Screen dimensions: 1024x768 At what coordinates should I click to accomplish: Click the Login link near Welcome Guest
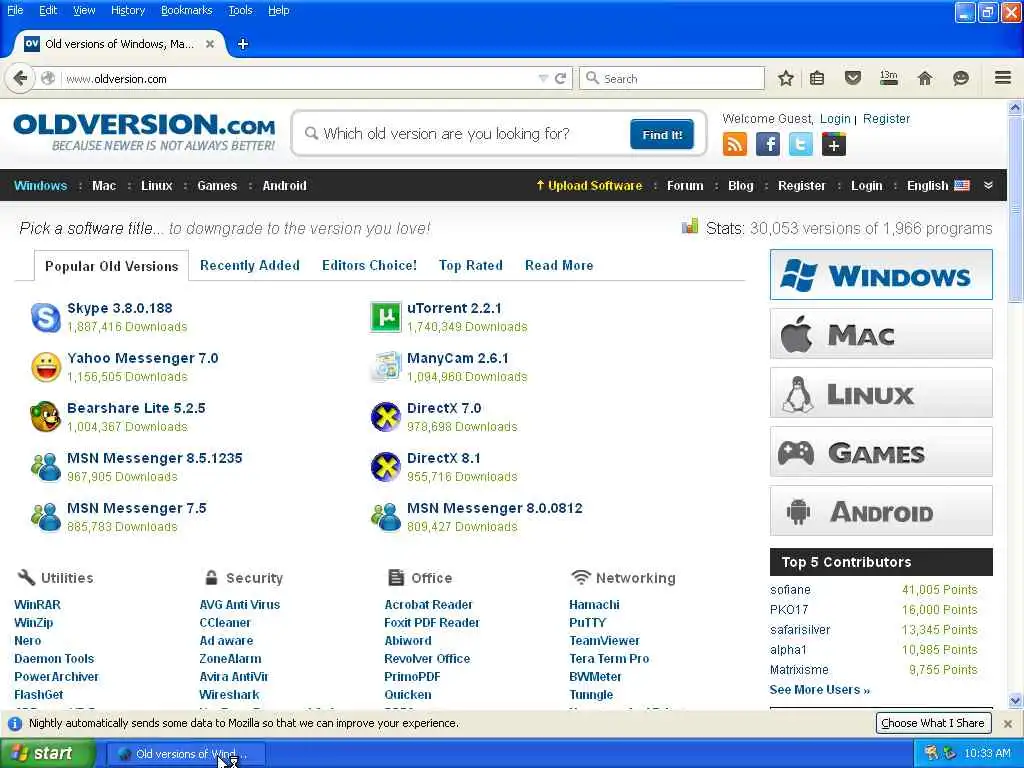(835, 119)
